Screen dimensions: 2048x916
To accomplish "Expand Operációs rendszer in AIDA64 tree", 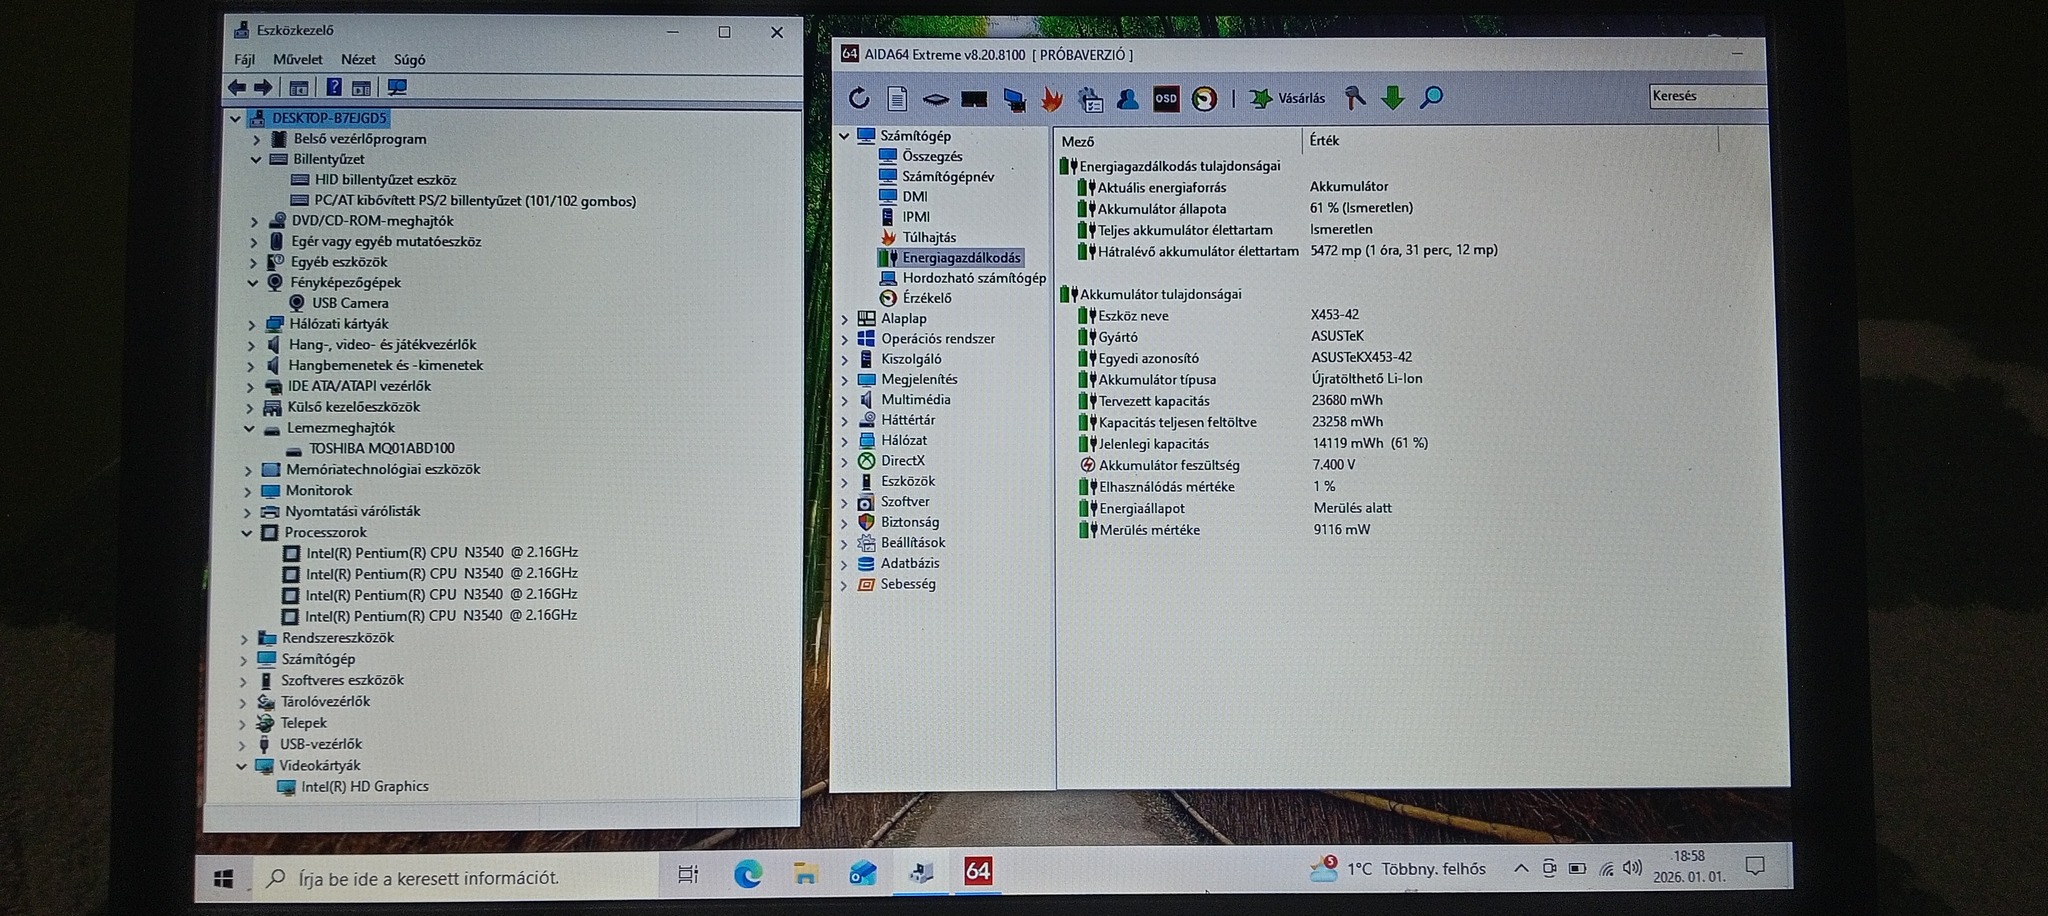I will [x=844, y=339].
